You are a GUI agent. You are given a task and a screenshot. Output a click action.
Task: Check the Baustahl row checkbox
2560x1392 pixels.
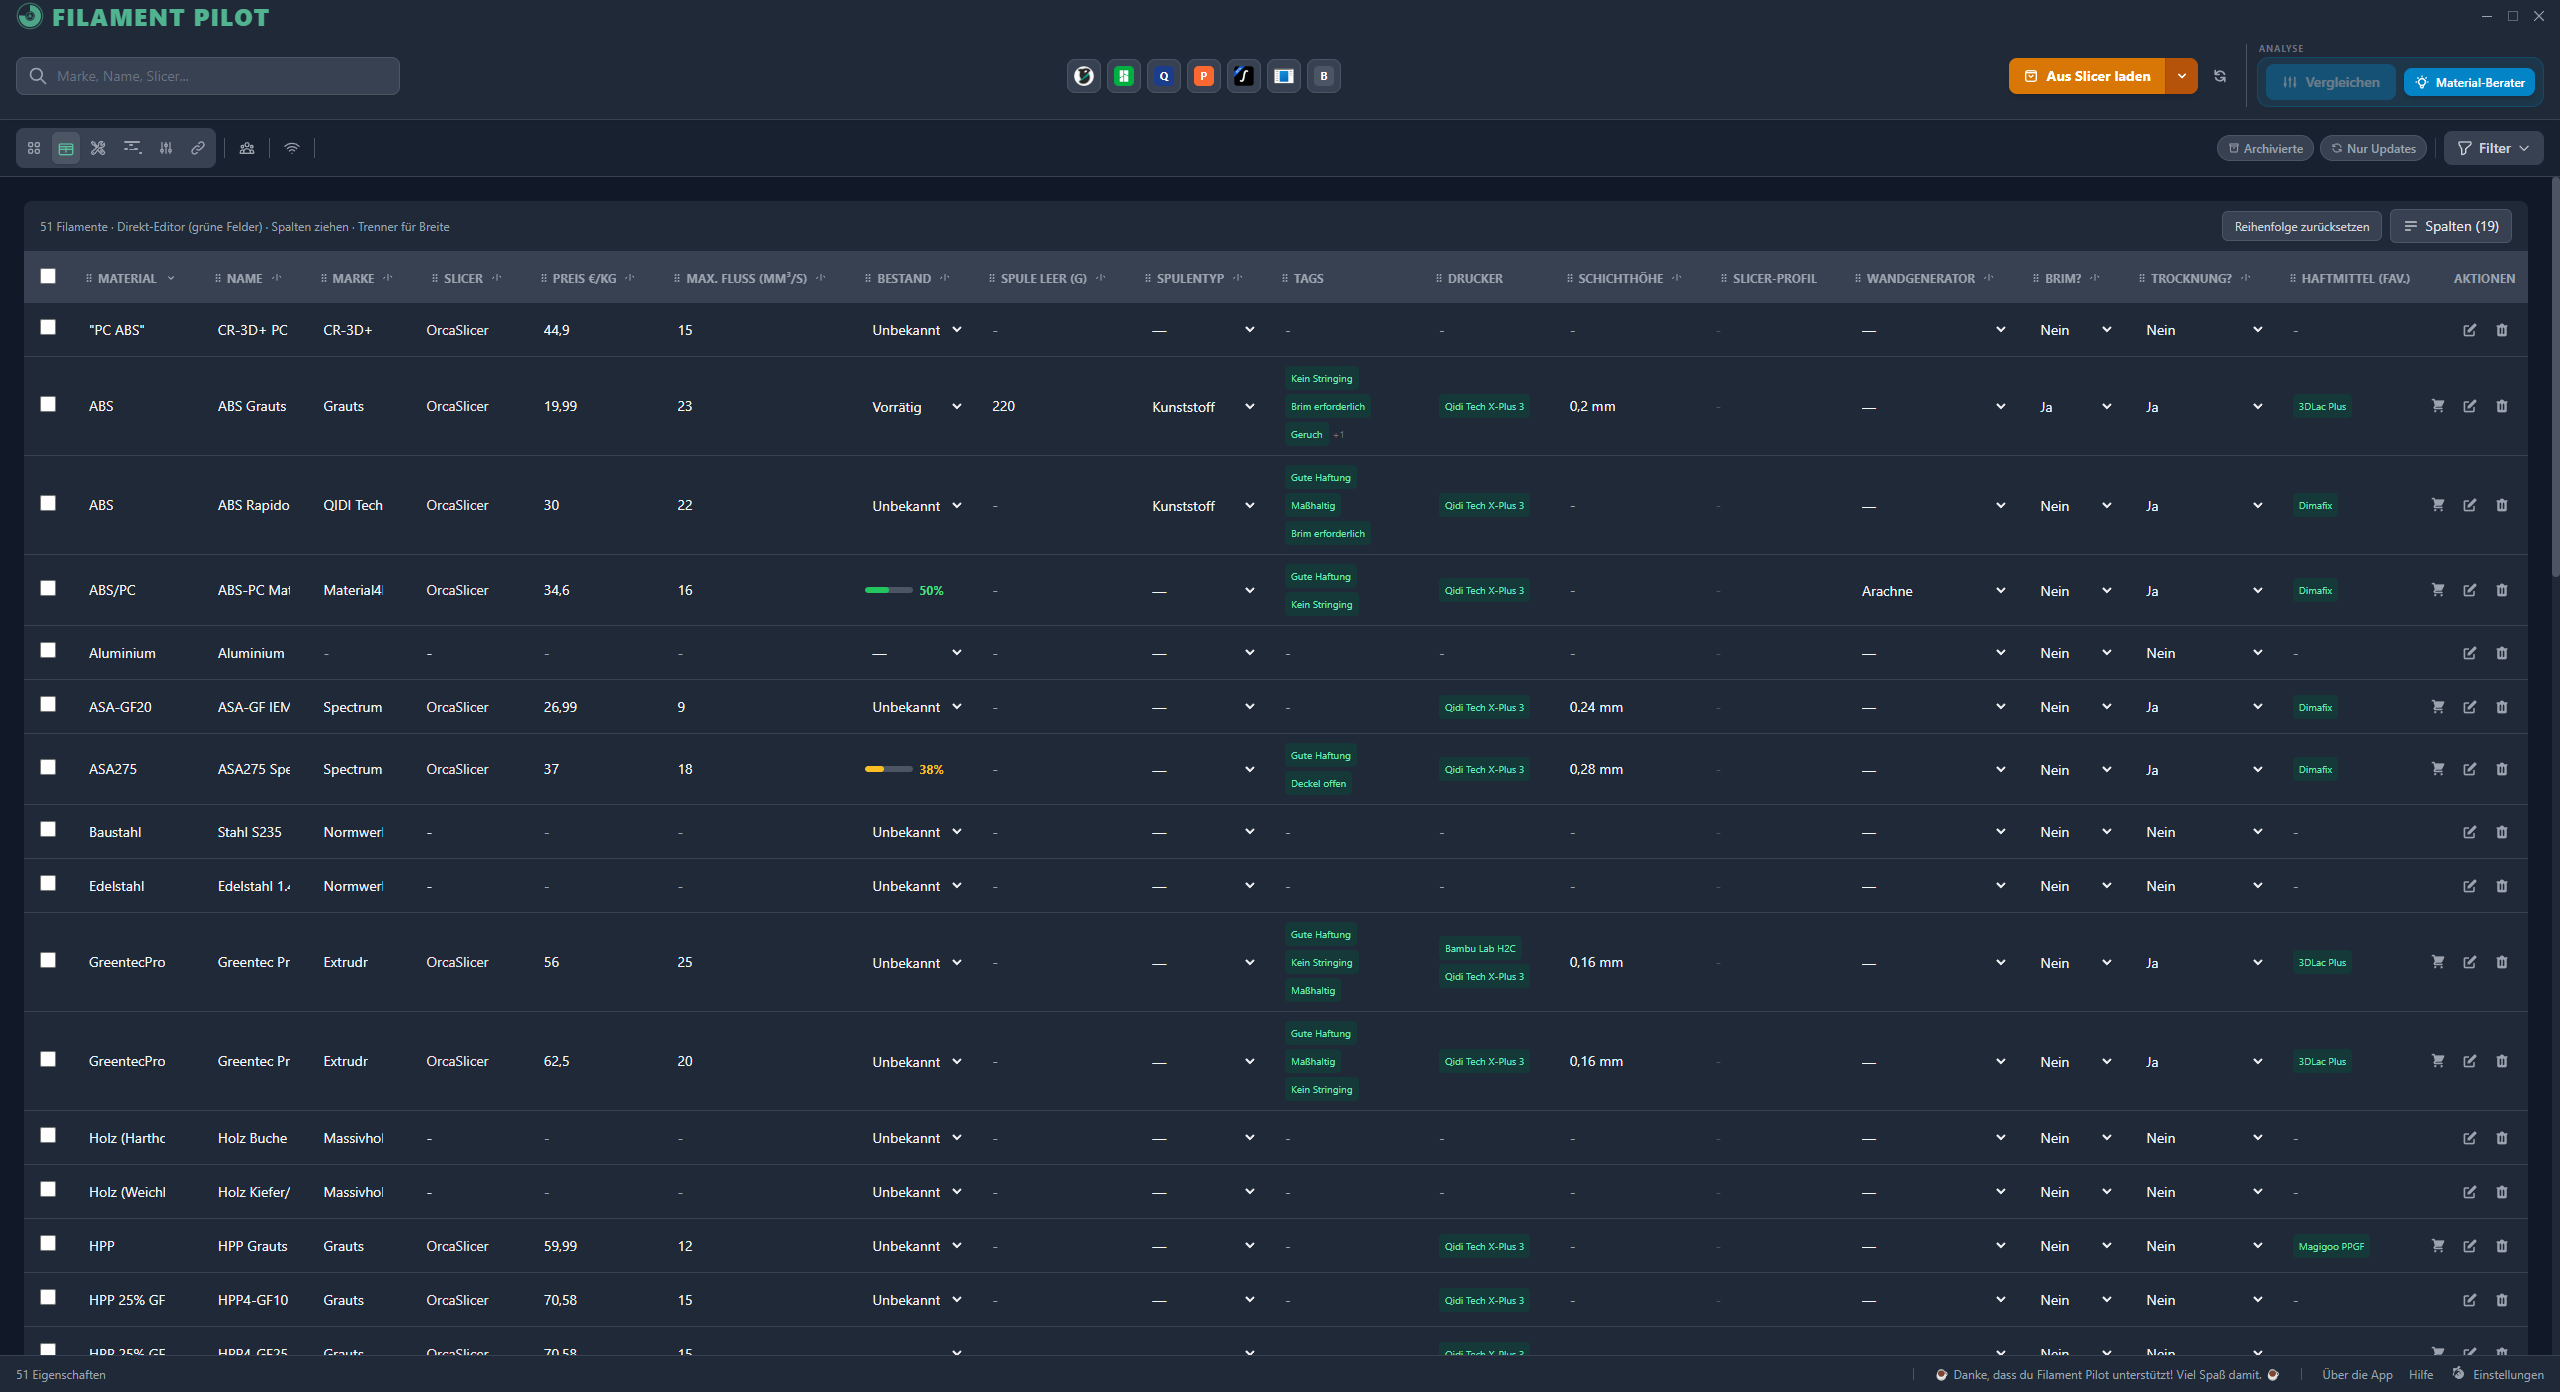(48, 829)
